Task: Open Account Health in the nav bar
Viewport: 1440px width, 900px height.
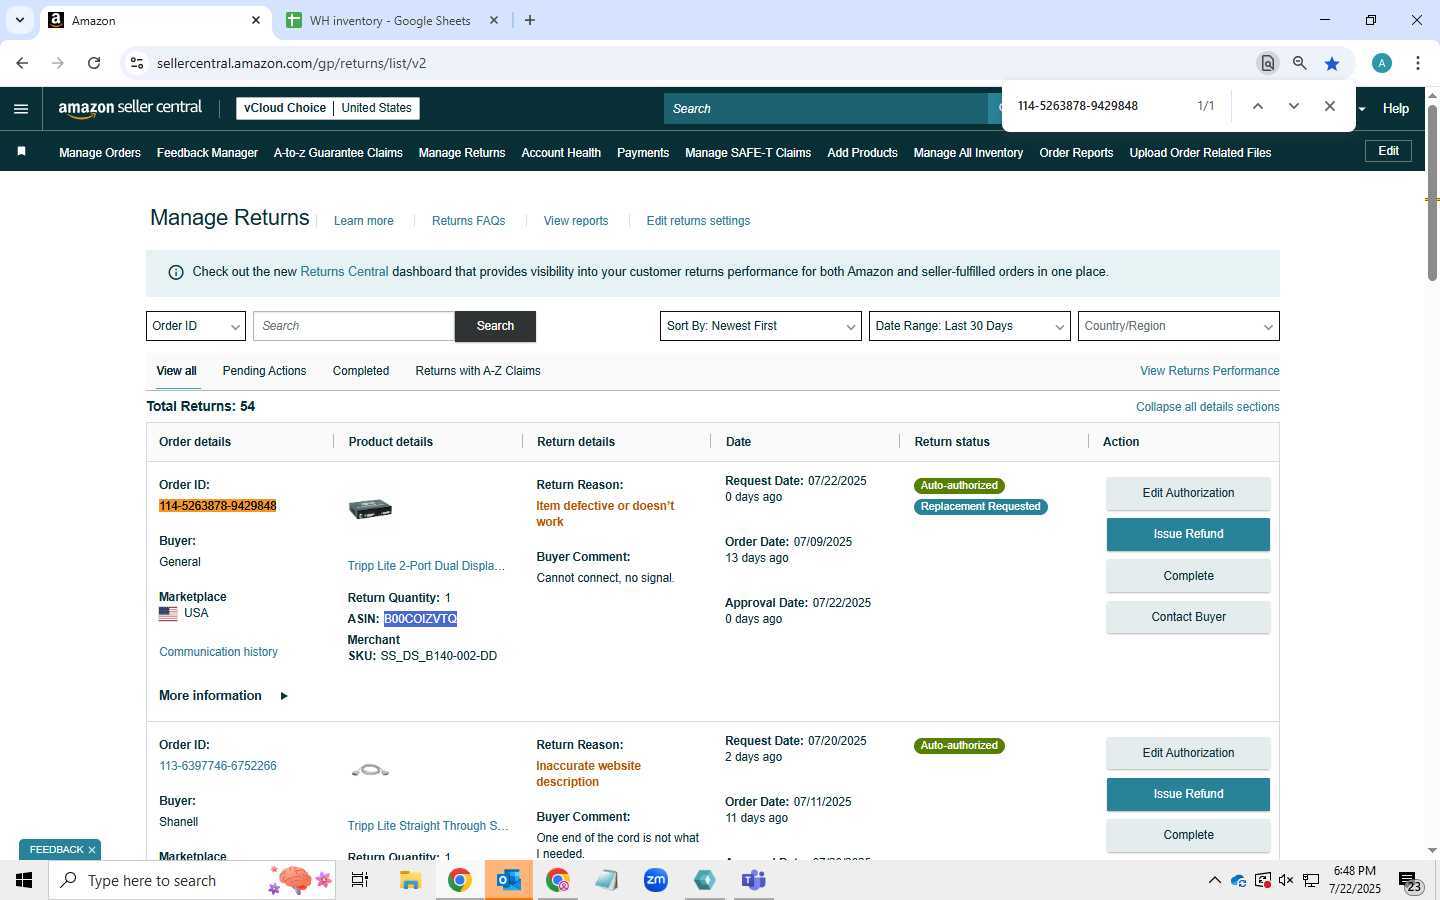Action: click(561, 153)
